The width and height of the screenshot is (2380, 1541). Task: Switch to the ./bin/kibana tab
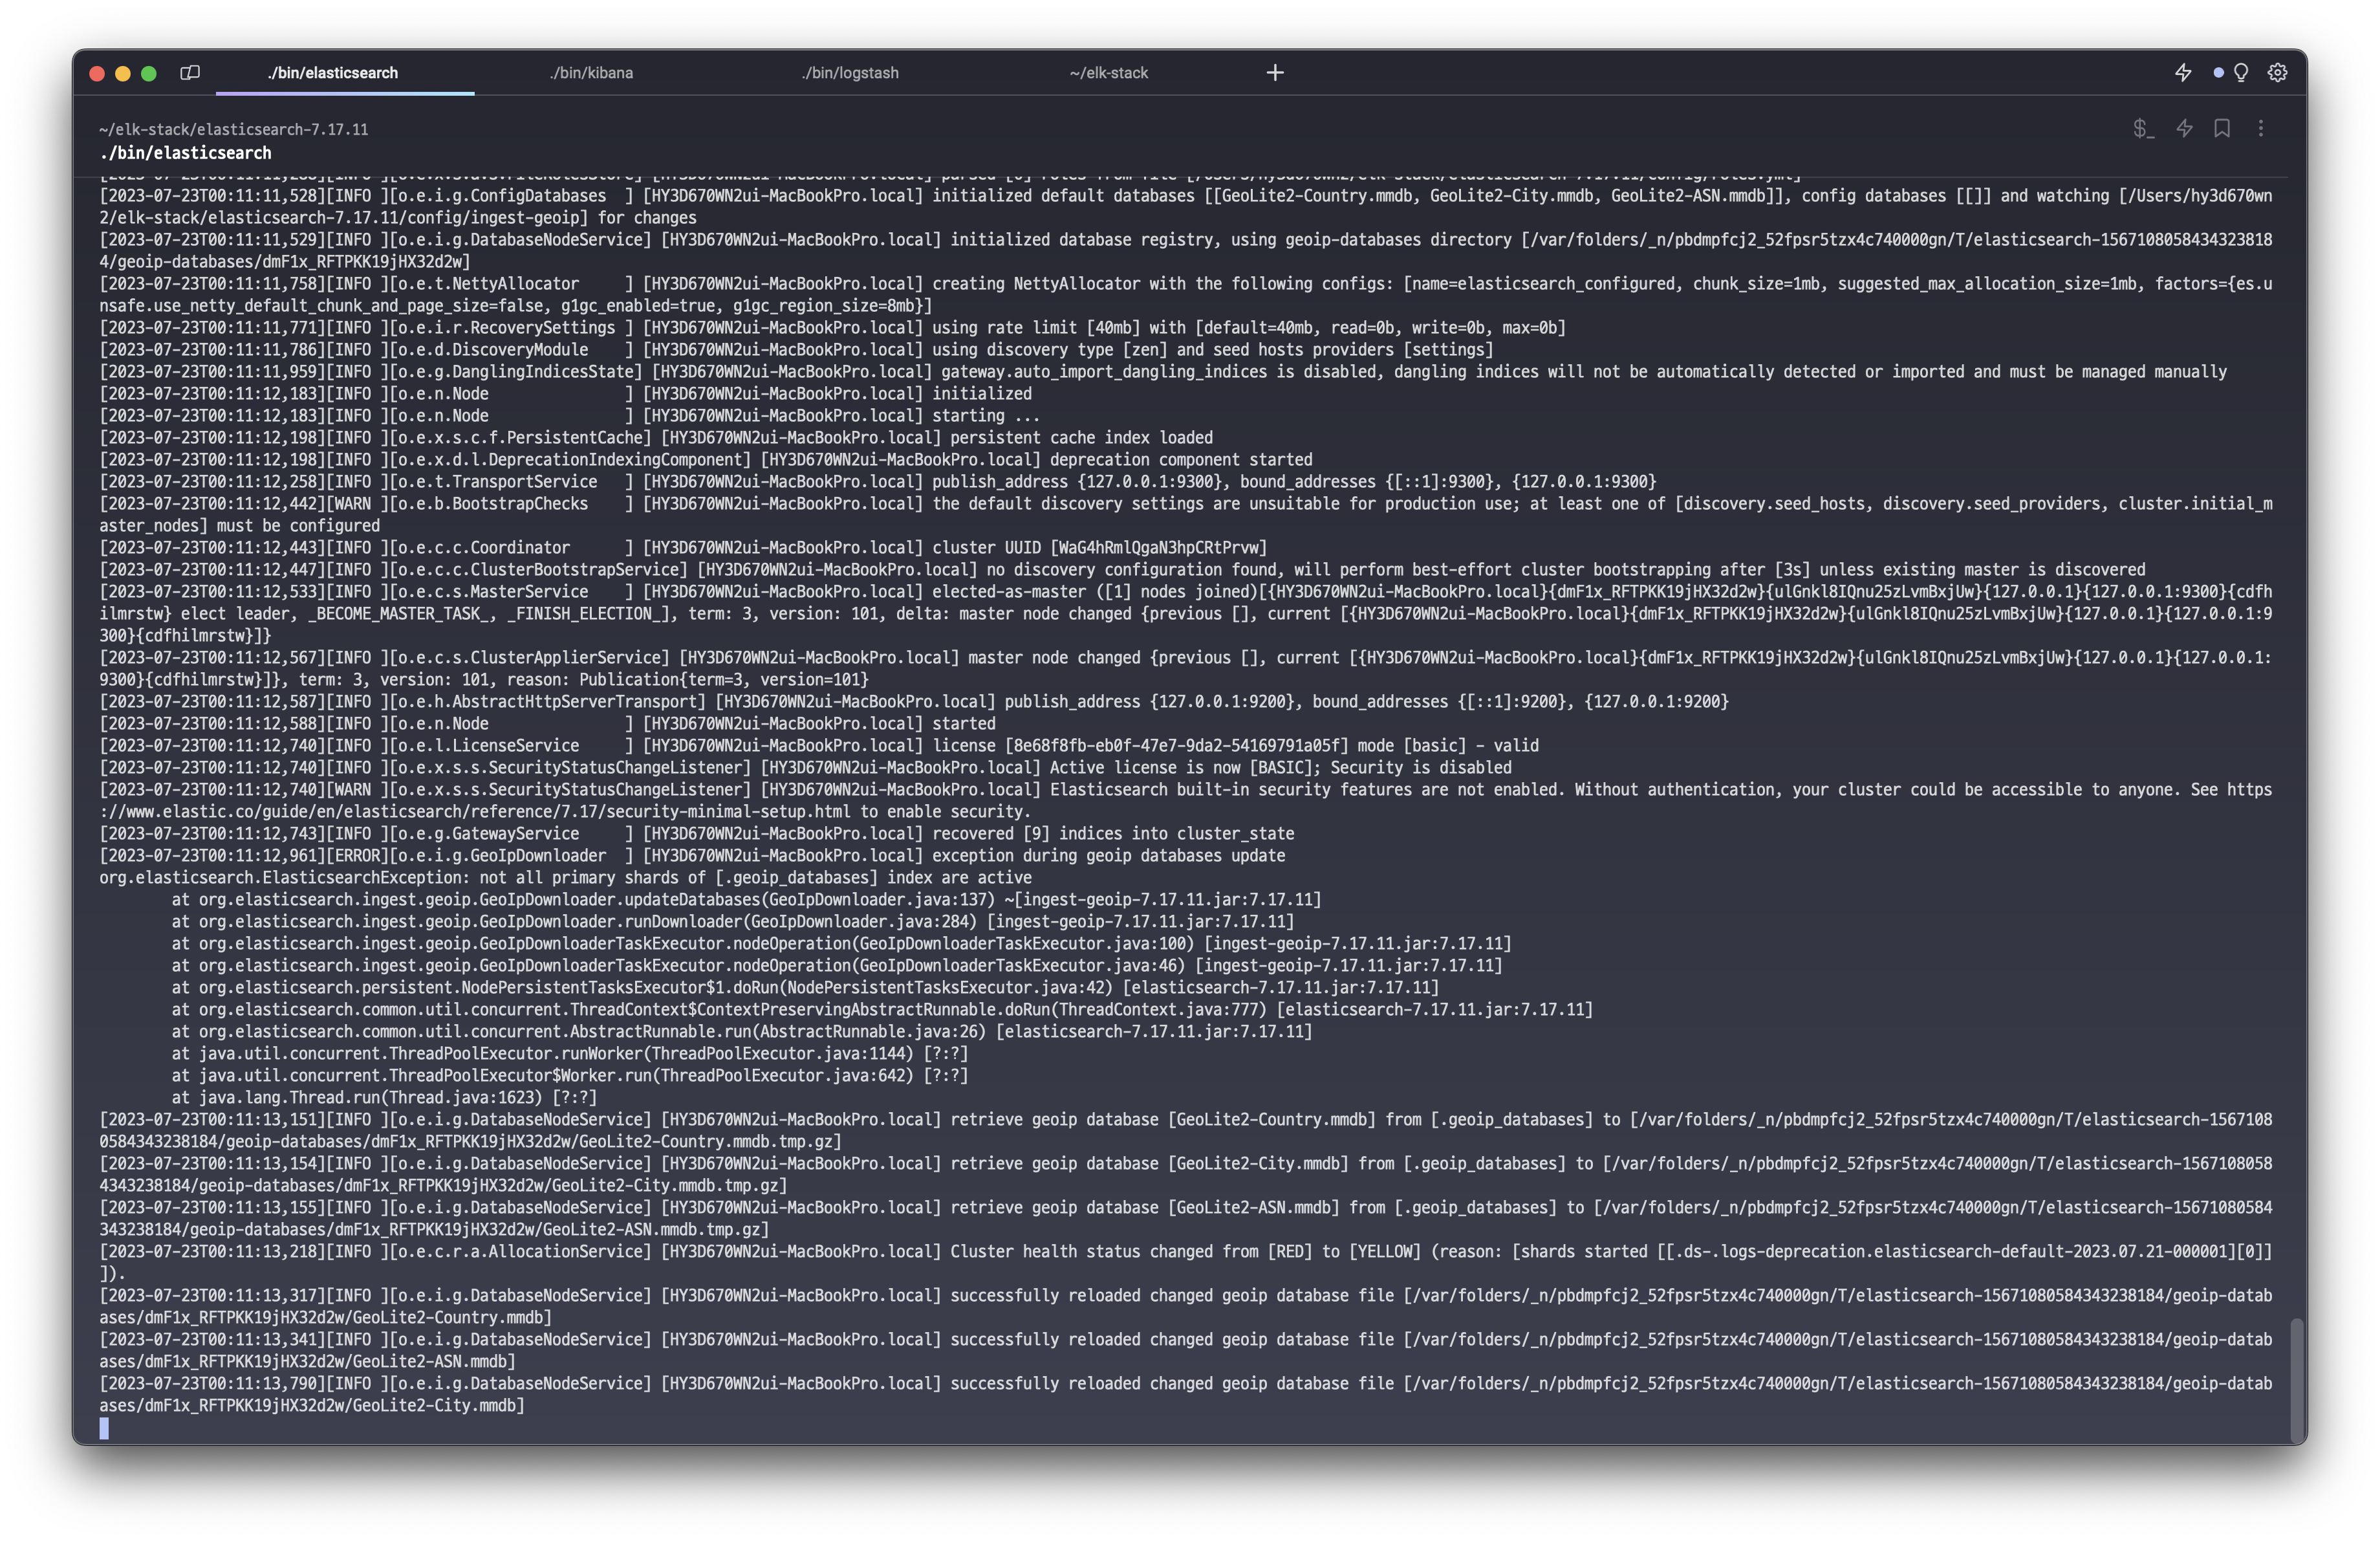click(591, 73)
